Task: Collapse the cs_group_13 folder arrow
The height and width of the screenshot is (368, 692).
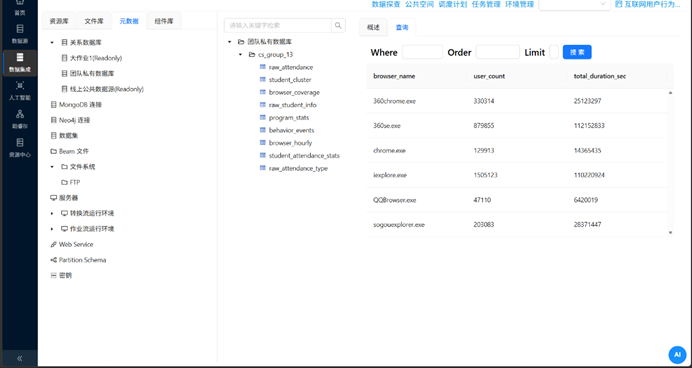Action: coord(241,54)
